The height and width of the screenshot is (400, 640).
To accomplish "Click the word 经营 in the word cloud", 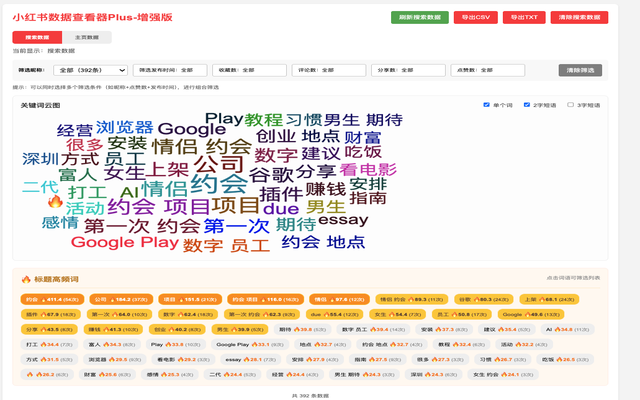I will click(x=75, y=131).
